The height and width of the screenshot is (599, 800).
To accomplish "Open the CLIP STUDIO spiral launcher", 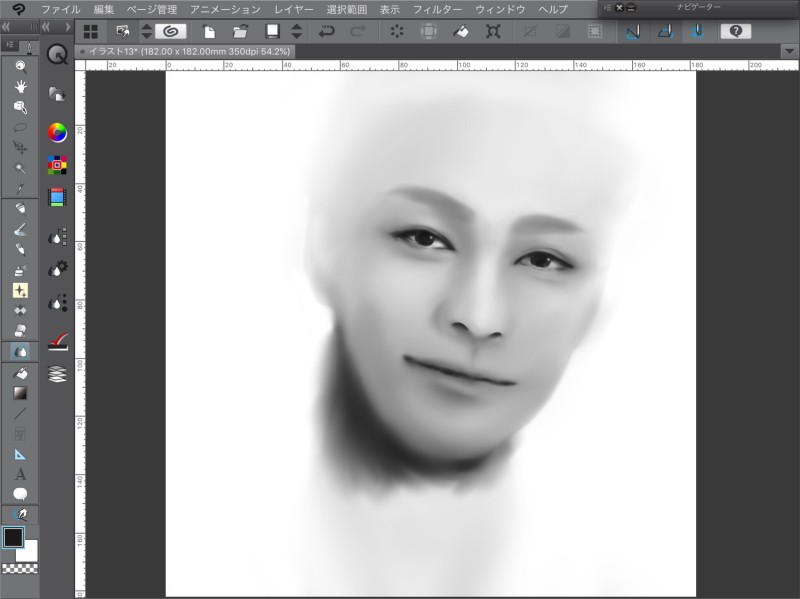I will (x=171, y=32).
